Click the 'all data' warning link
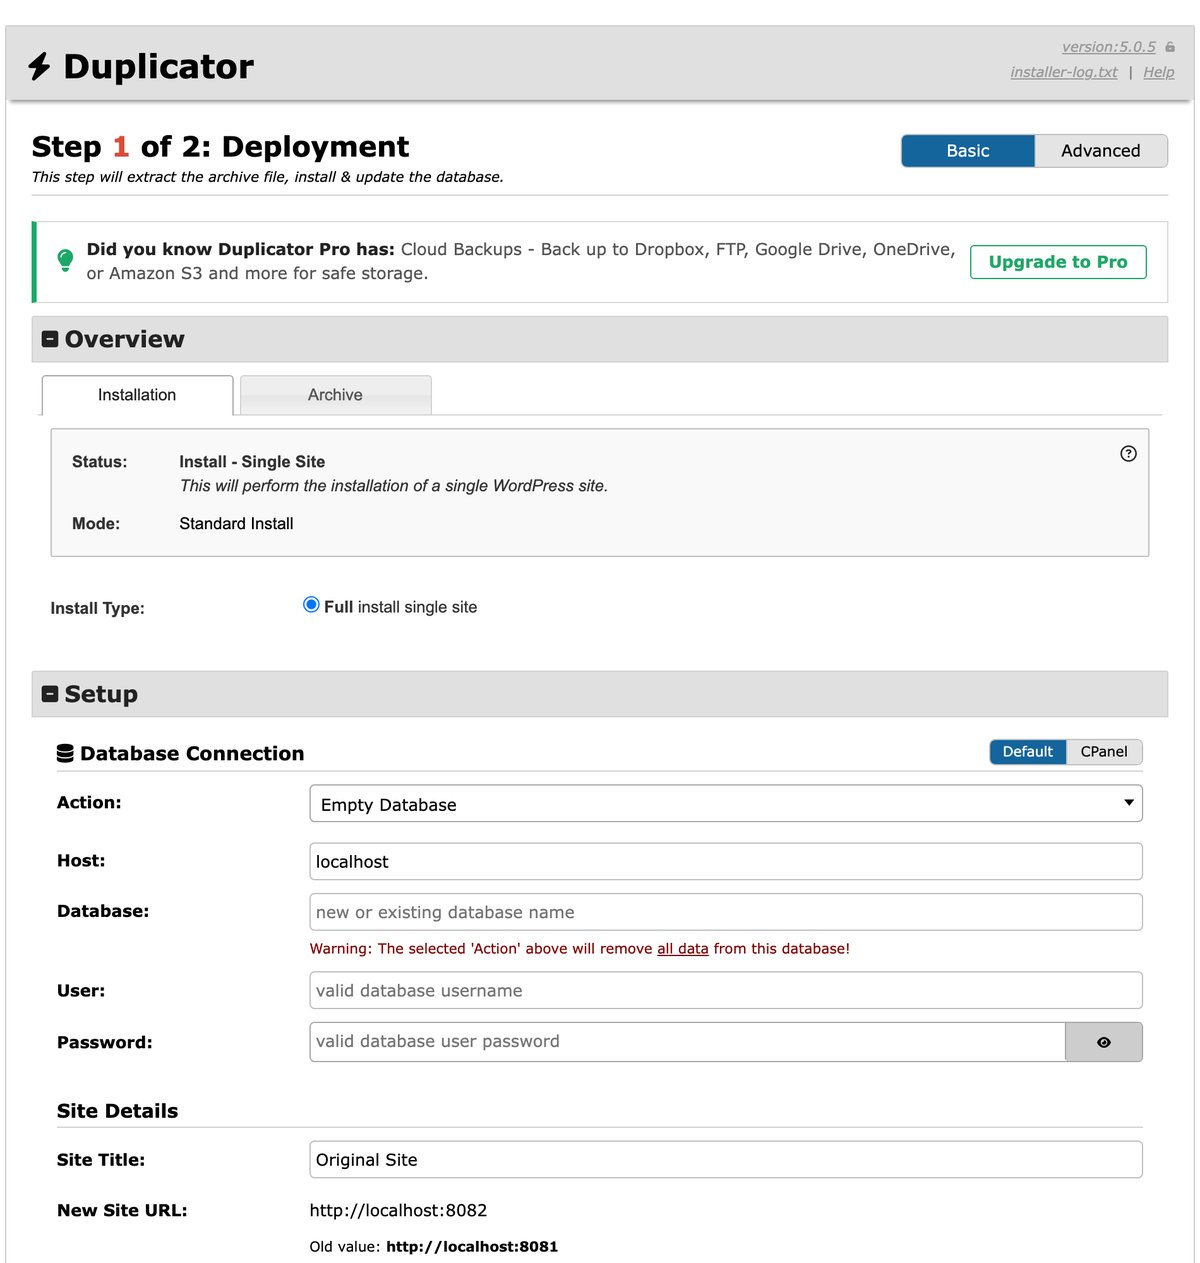 click(x=683, y=949)
